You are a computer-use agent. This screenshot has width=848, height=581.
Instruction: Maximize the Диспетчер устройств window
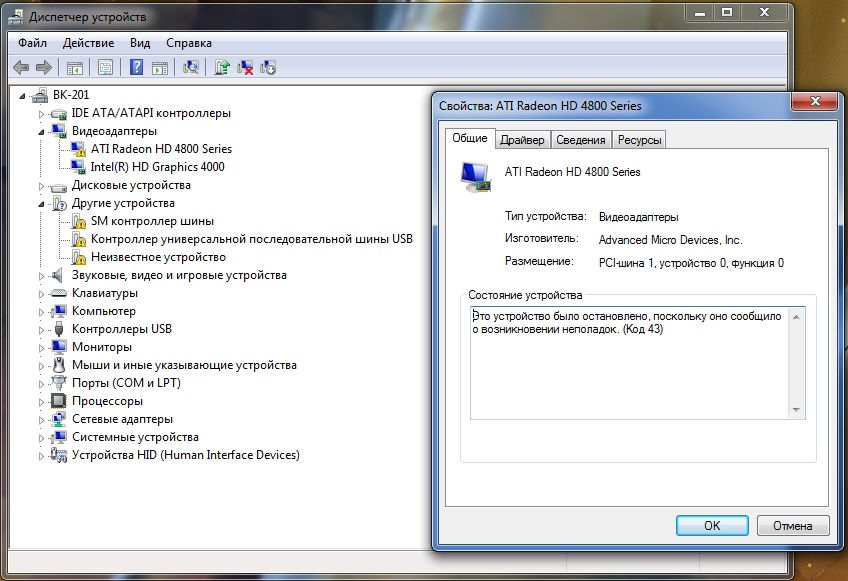coord(727,12)
